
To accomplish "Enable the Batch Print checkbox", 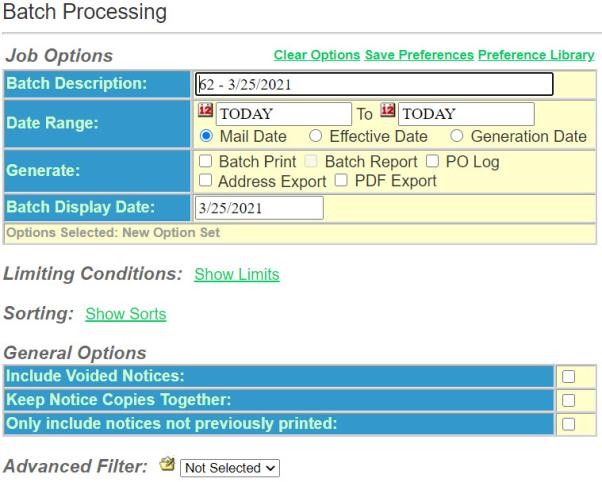I will pos(204,162).
